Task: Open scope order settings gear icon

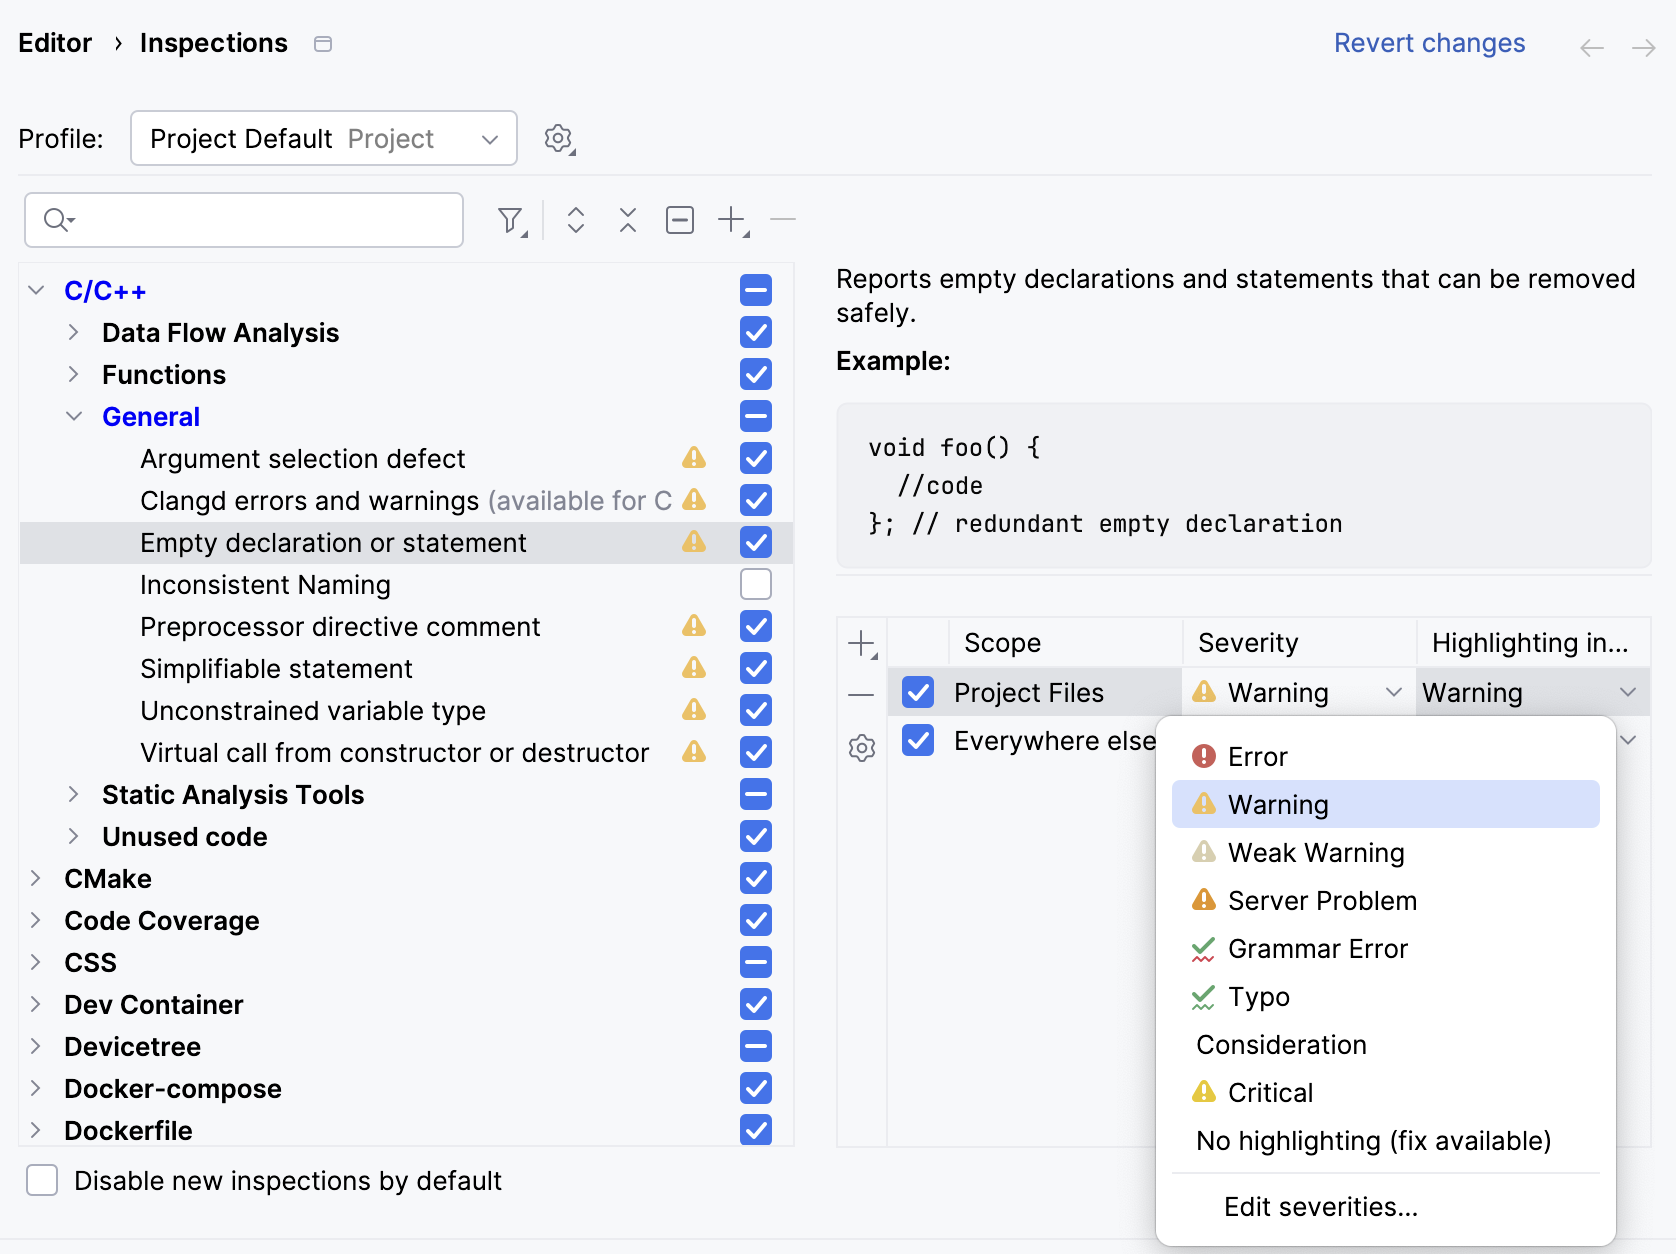Action: tap(861, 748)
